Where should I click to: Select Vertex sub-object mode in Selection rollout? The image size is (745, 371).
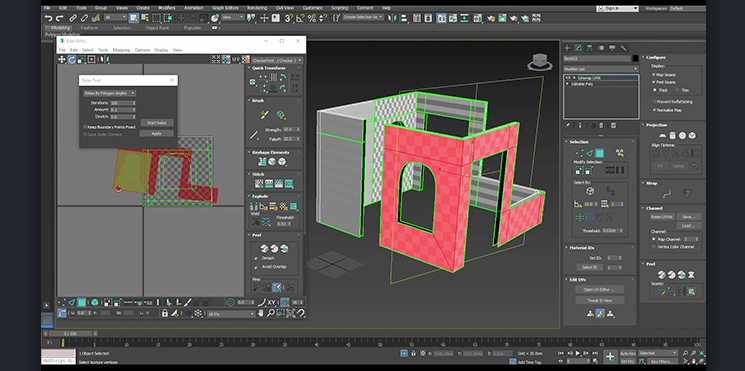tap(580, 153)
